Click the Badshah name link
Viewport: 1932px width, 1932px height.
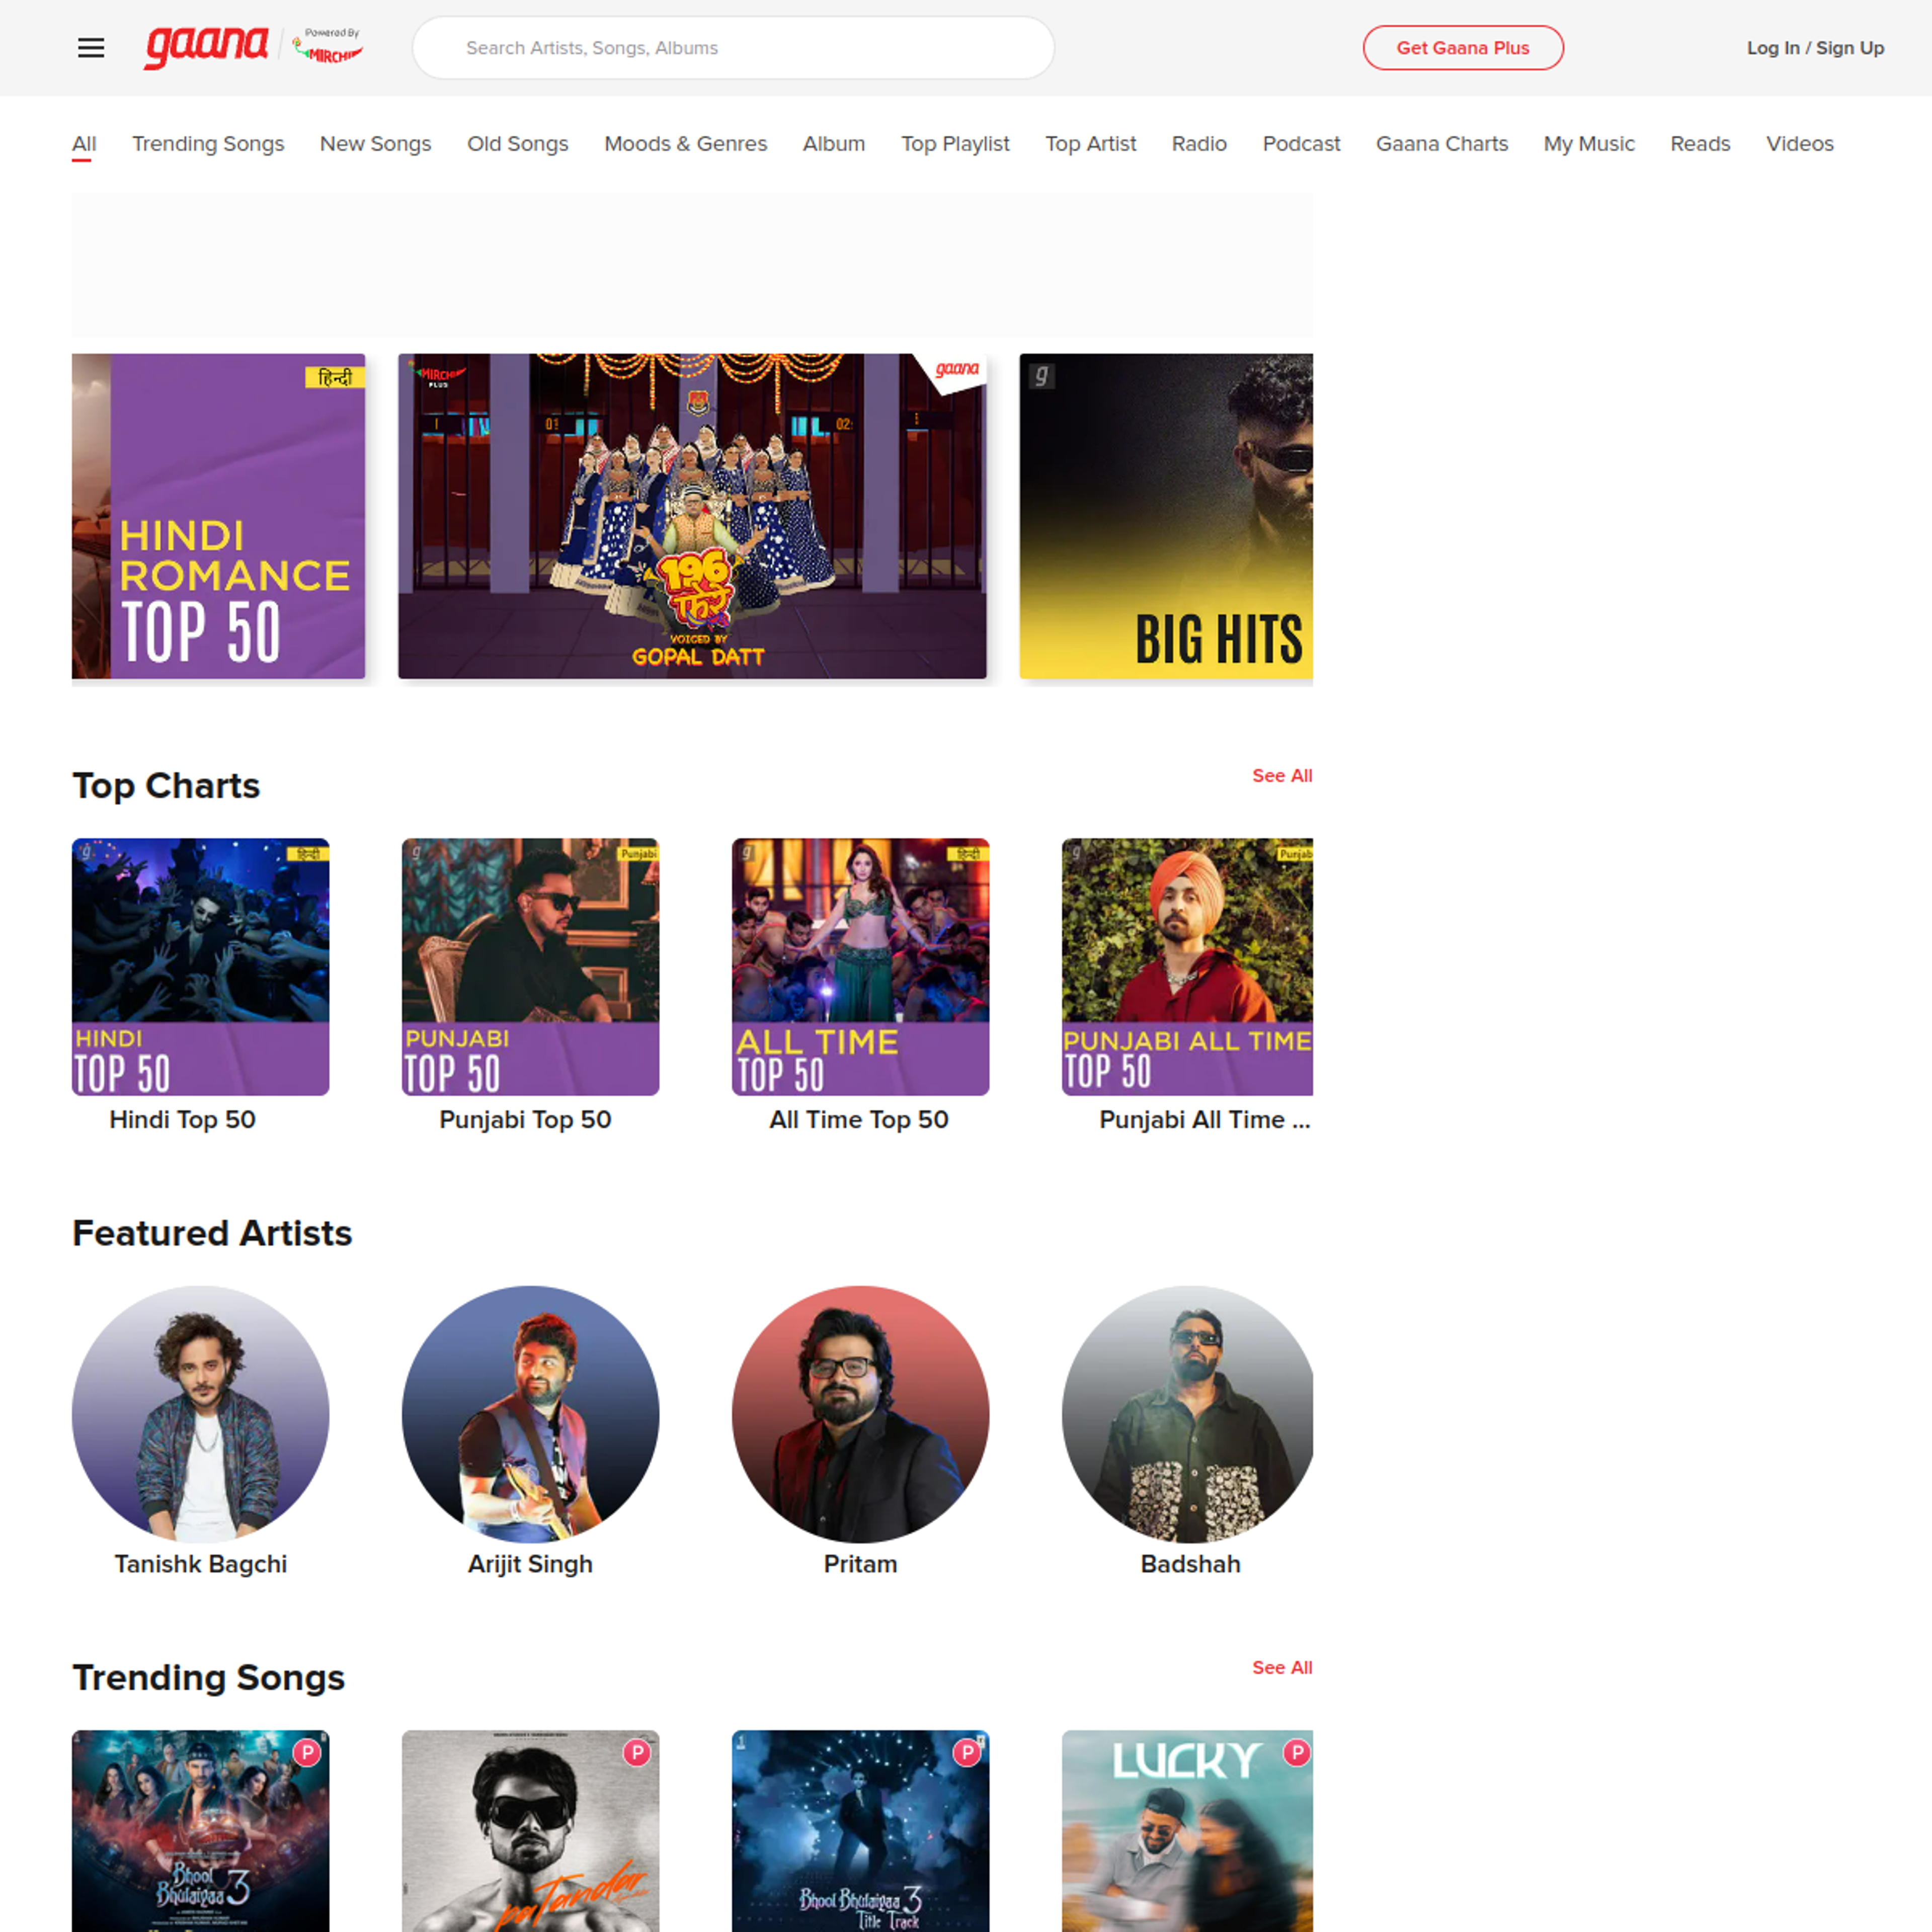[x=1190, y=1564]
